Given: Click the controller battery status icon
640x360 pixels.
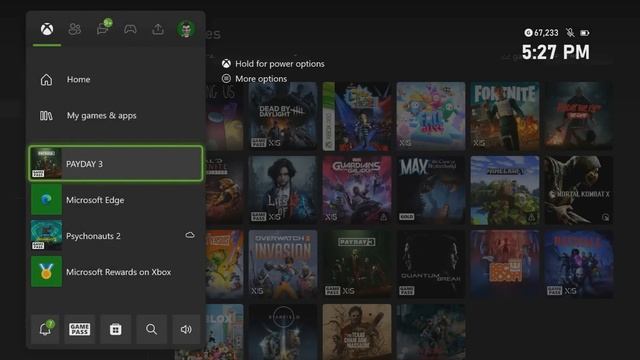Looking at the screenshot, I should coord(584,33).
